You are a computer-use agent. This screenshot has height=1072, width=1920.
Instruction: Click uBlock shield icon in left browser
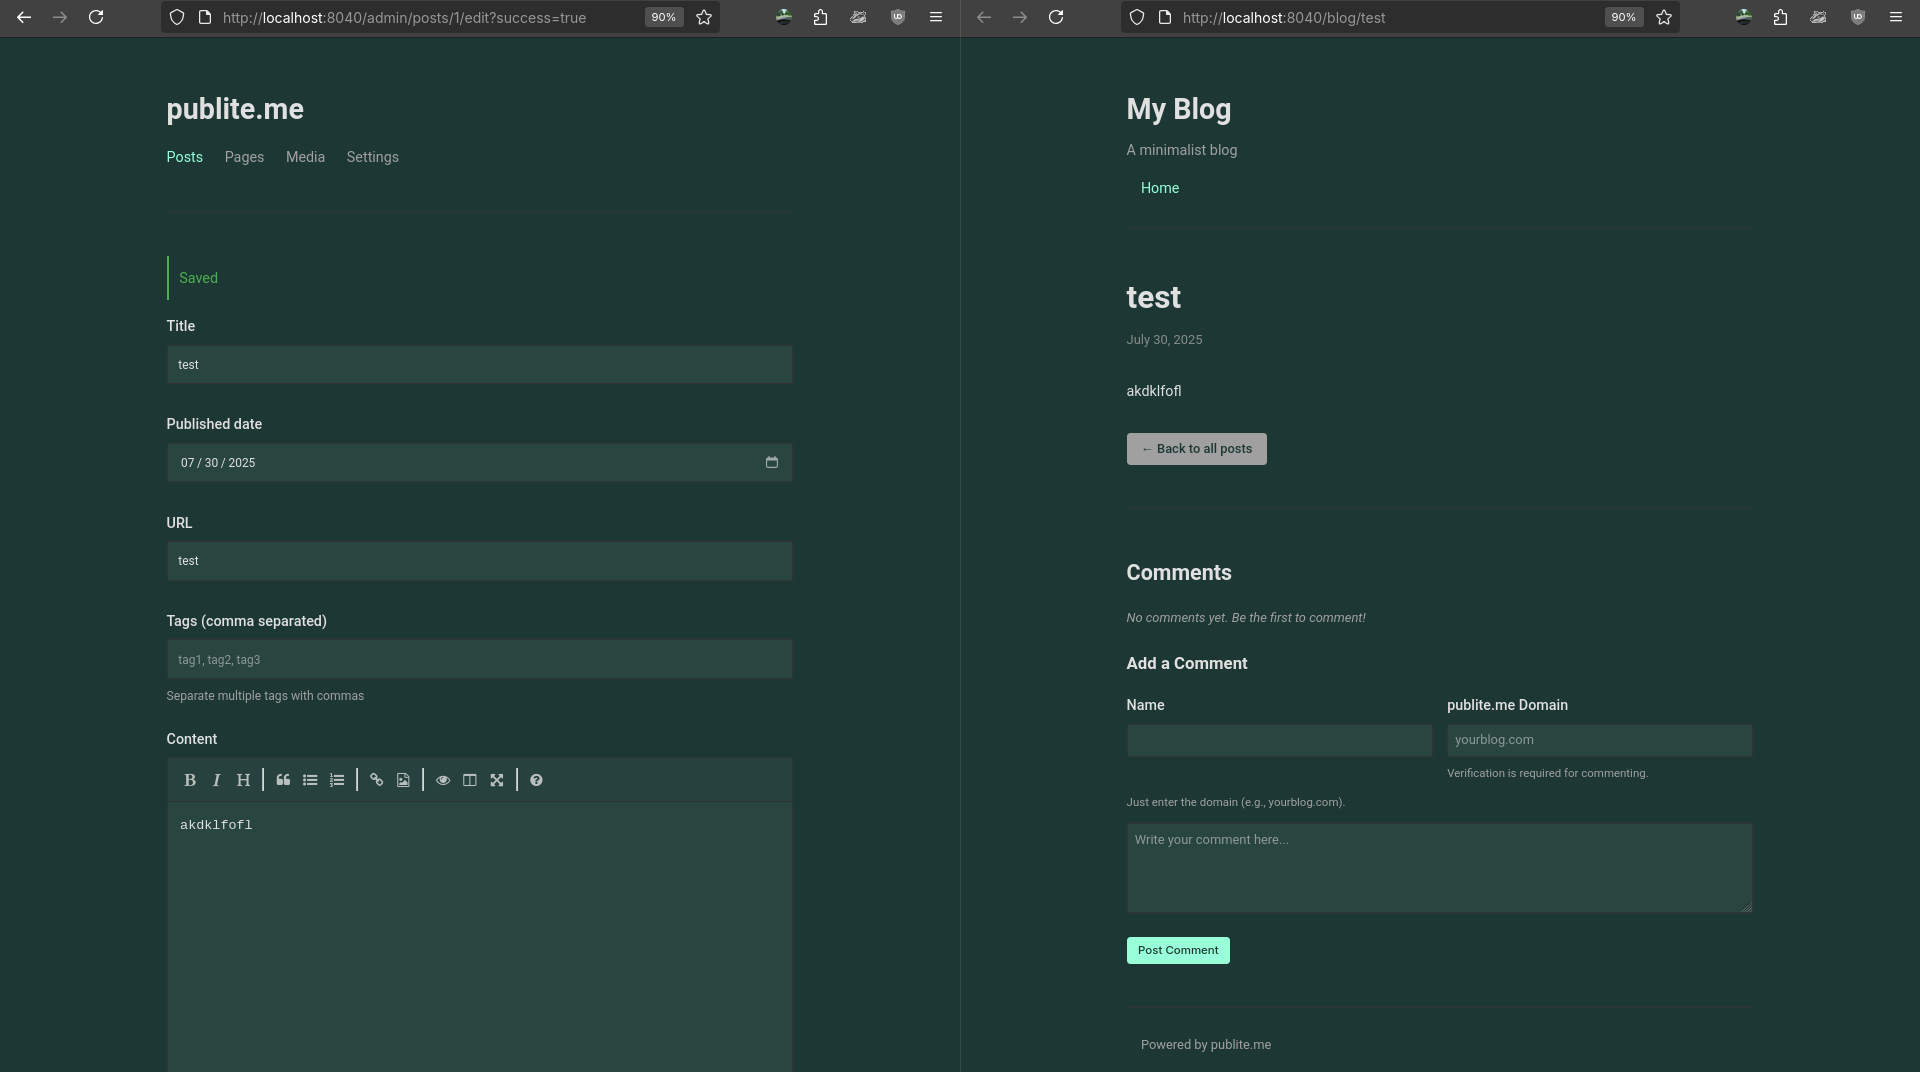898,17
